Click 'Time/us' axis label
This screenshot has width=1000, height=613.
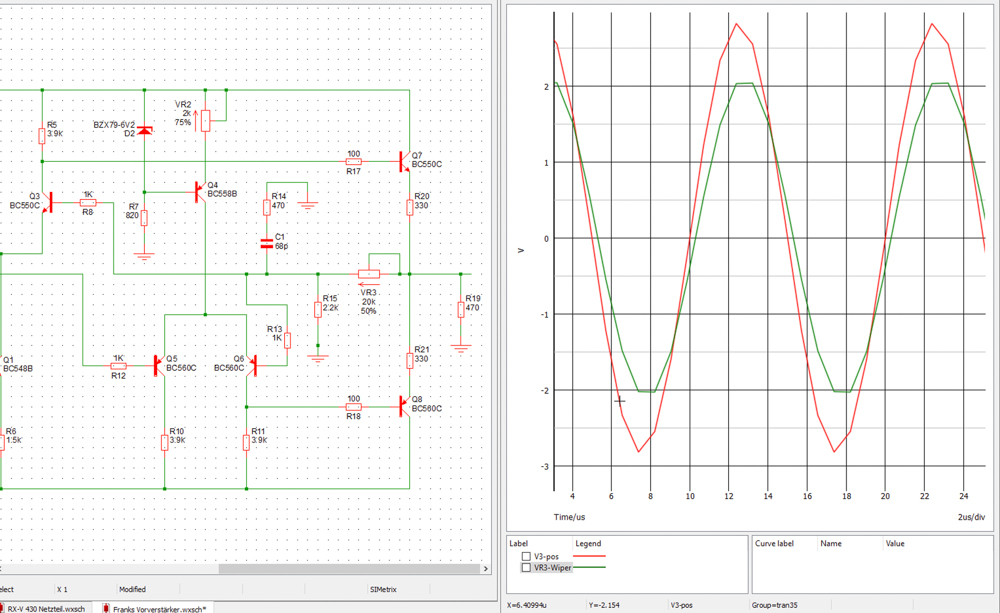569,517
